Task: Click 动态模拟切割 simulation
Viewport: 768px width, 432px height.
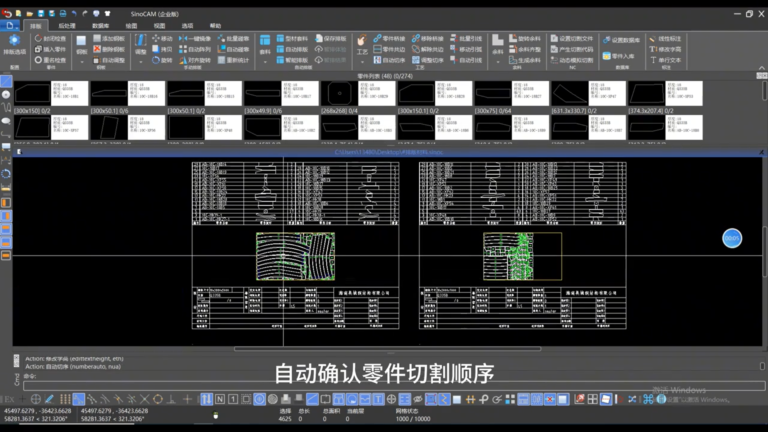Action: point(572,60)
